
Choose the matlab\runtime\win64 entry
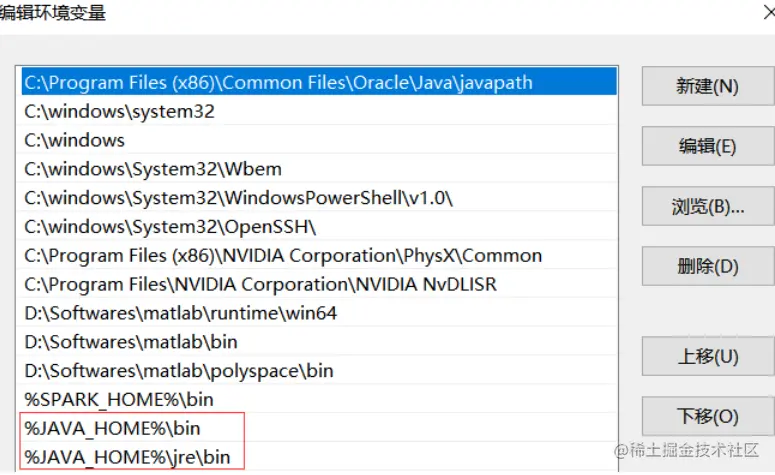tap(317, 313)
